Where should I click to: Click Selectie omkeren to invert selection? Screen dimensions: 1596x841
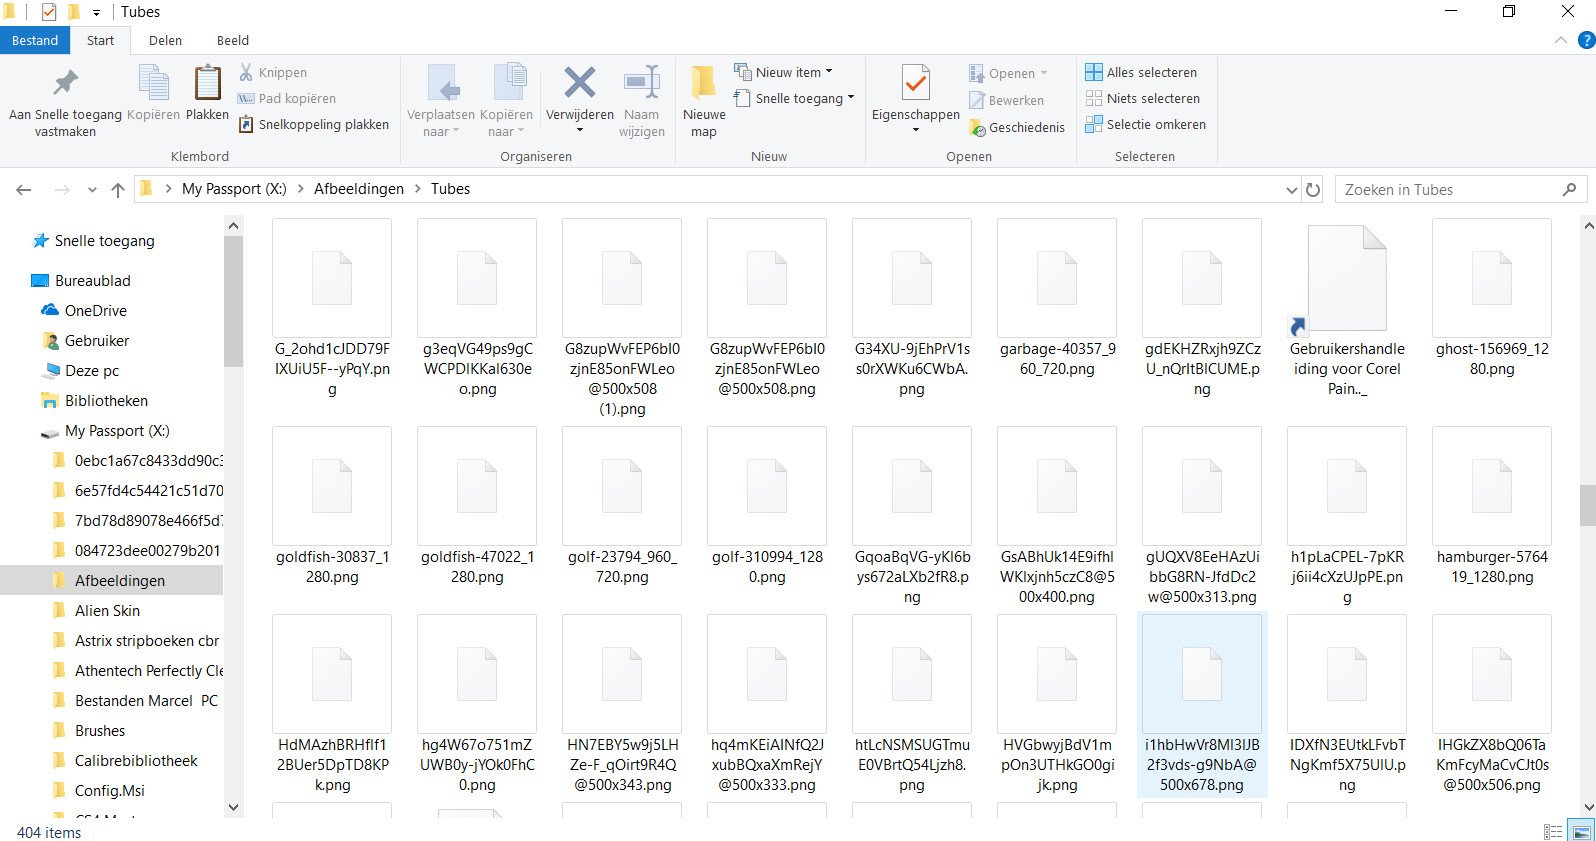click(x=1145, y=125)
